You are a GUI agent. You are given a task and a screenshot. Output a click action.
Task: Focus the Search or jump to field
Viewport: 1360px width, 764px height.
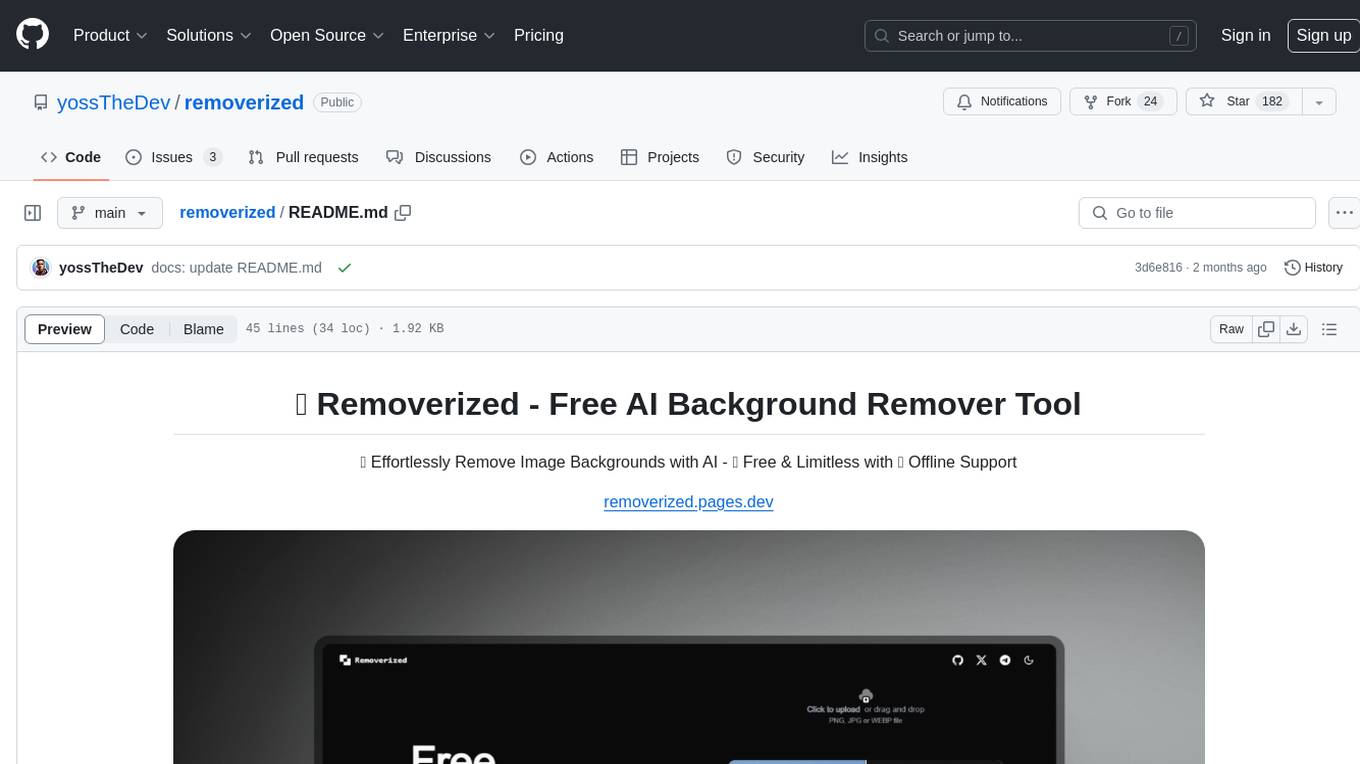point(1032,36)
